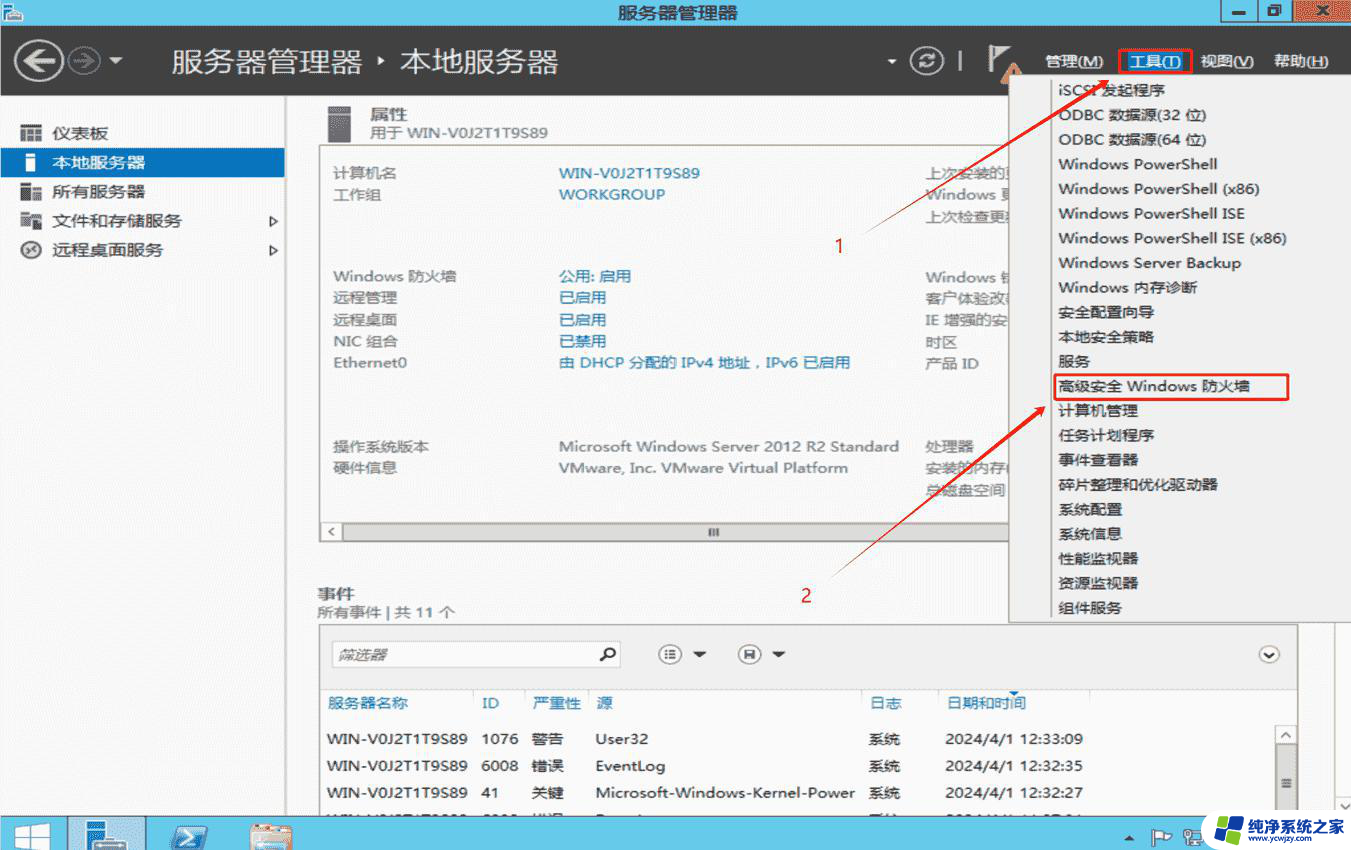Expand the 文件和存储服务 arrow
1351x850 pixels.
click(273, 221)
